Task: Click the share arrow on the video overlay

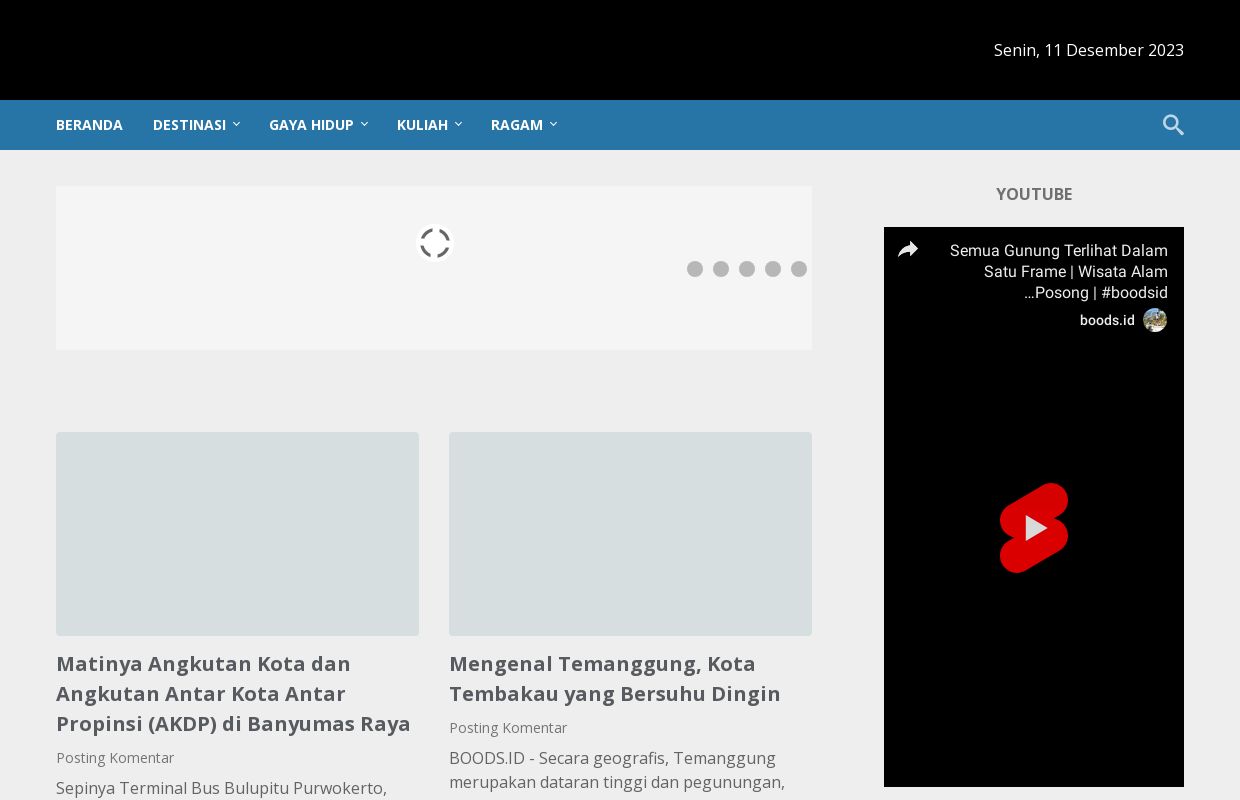Action: [908, 249]
